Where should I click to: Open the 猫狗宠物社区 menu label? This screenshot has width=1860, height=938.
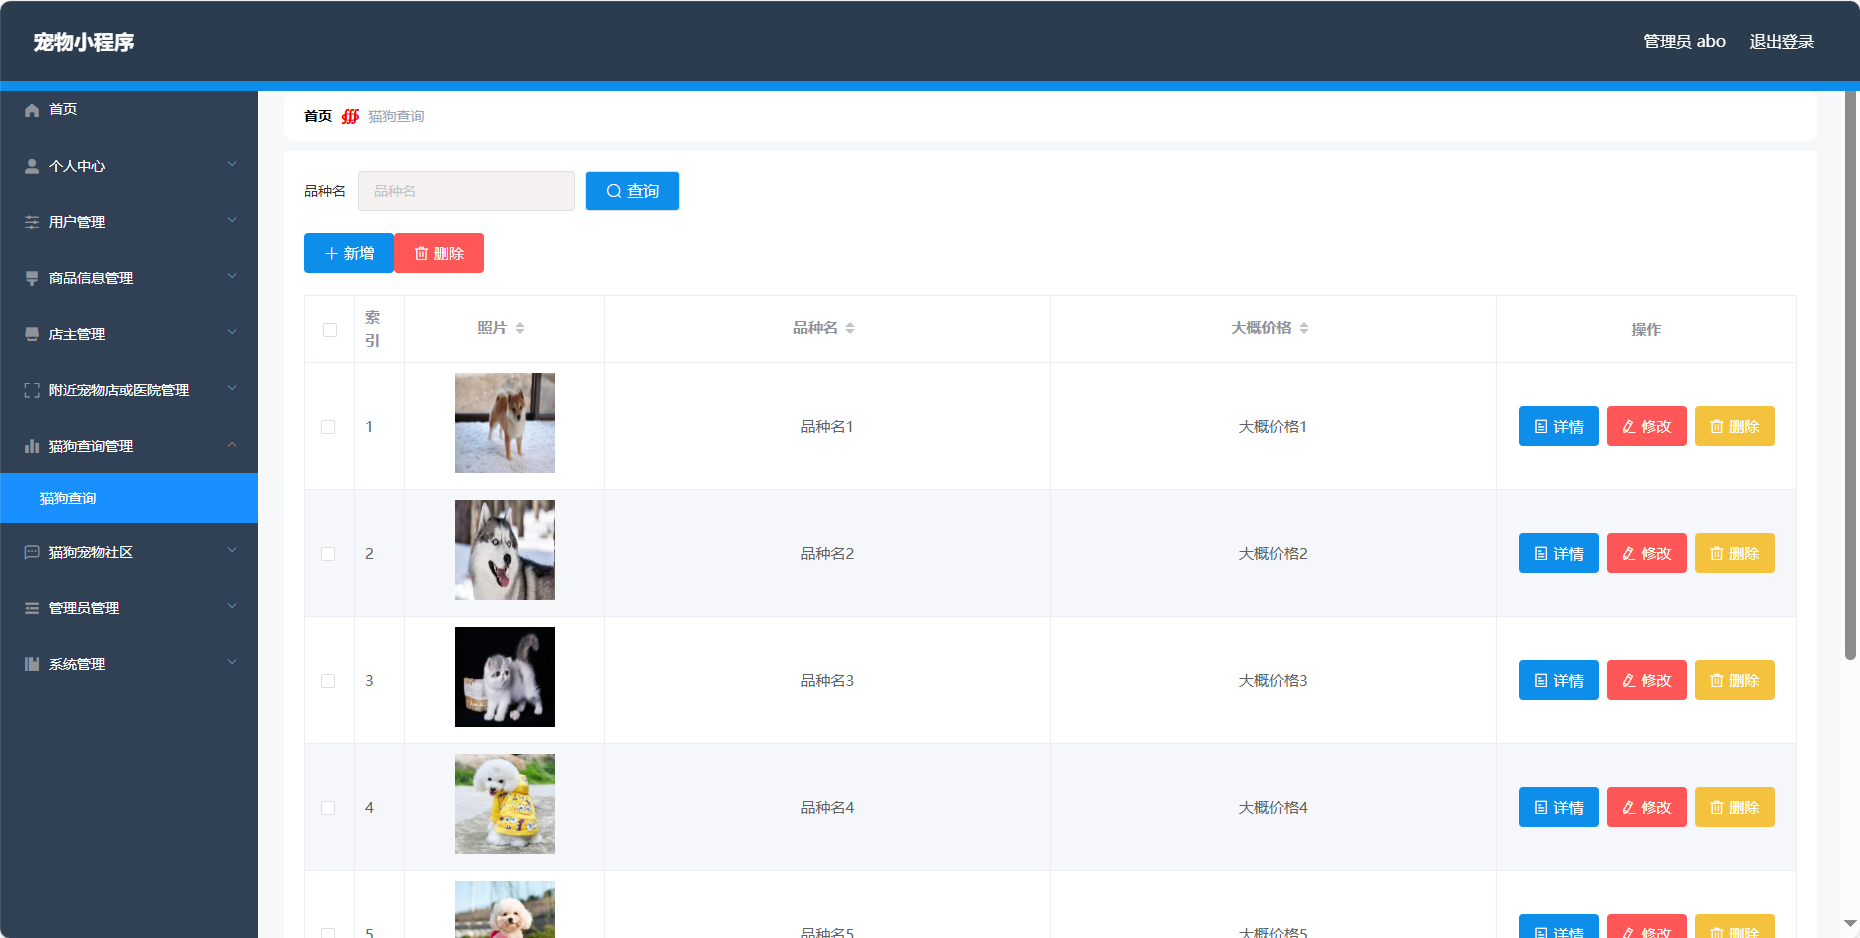[x=91, y=552]
